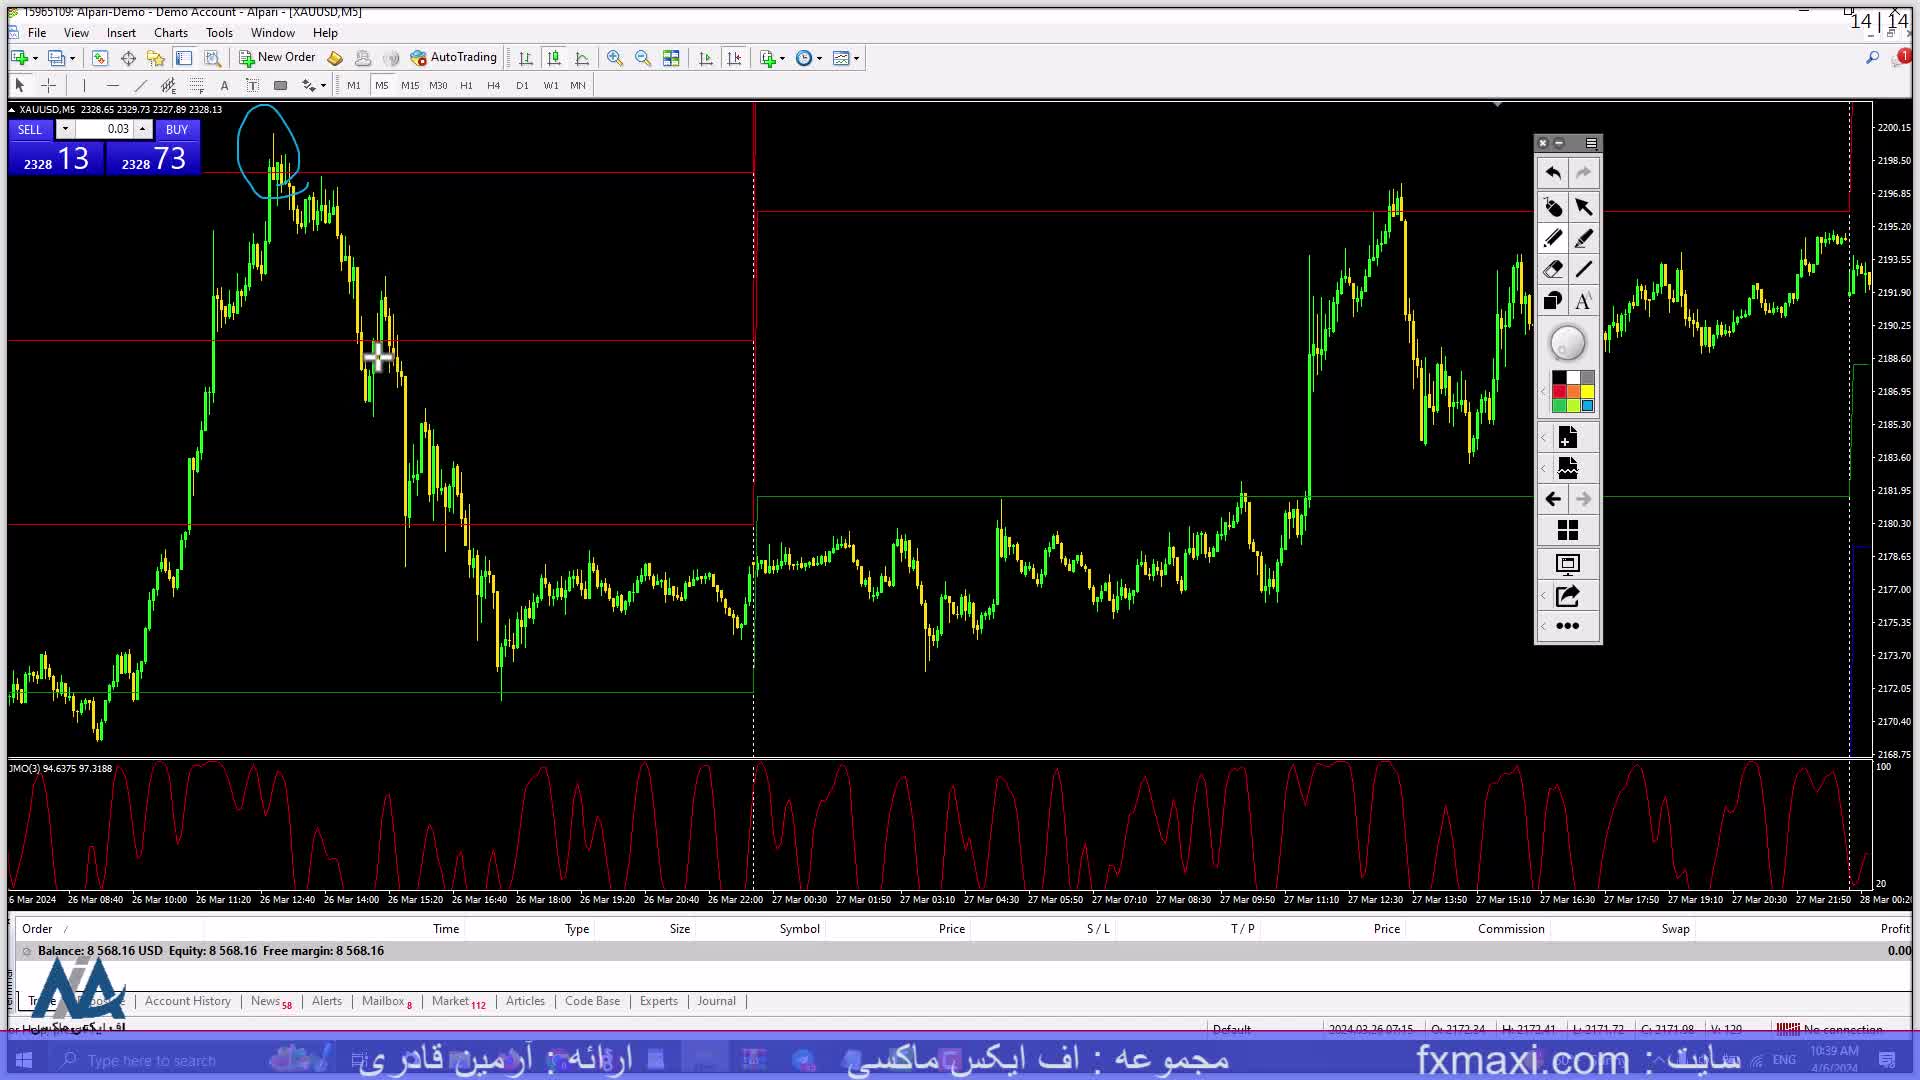Viewport: 1920px width, 1080px height.
Task: Open the Tools menu
Action: (x=219, y=32)
